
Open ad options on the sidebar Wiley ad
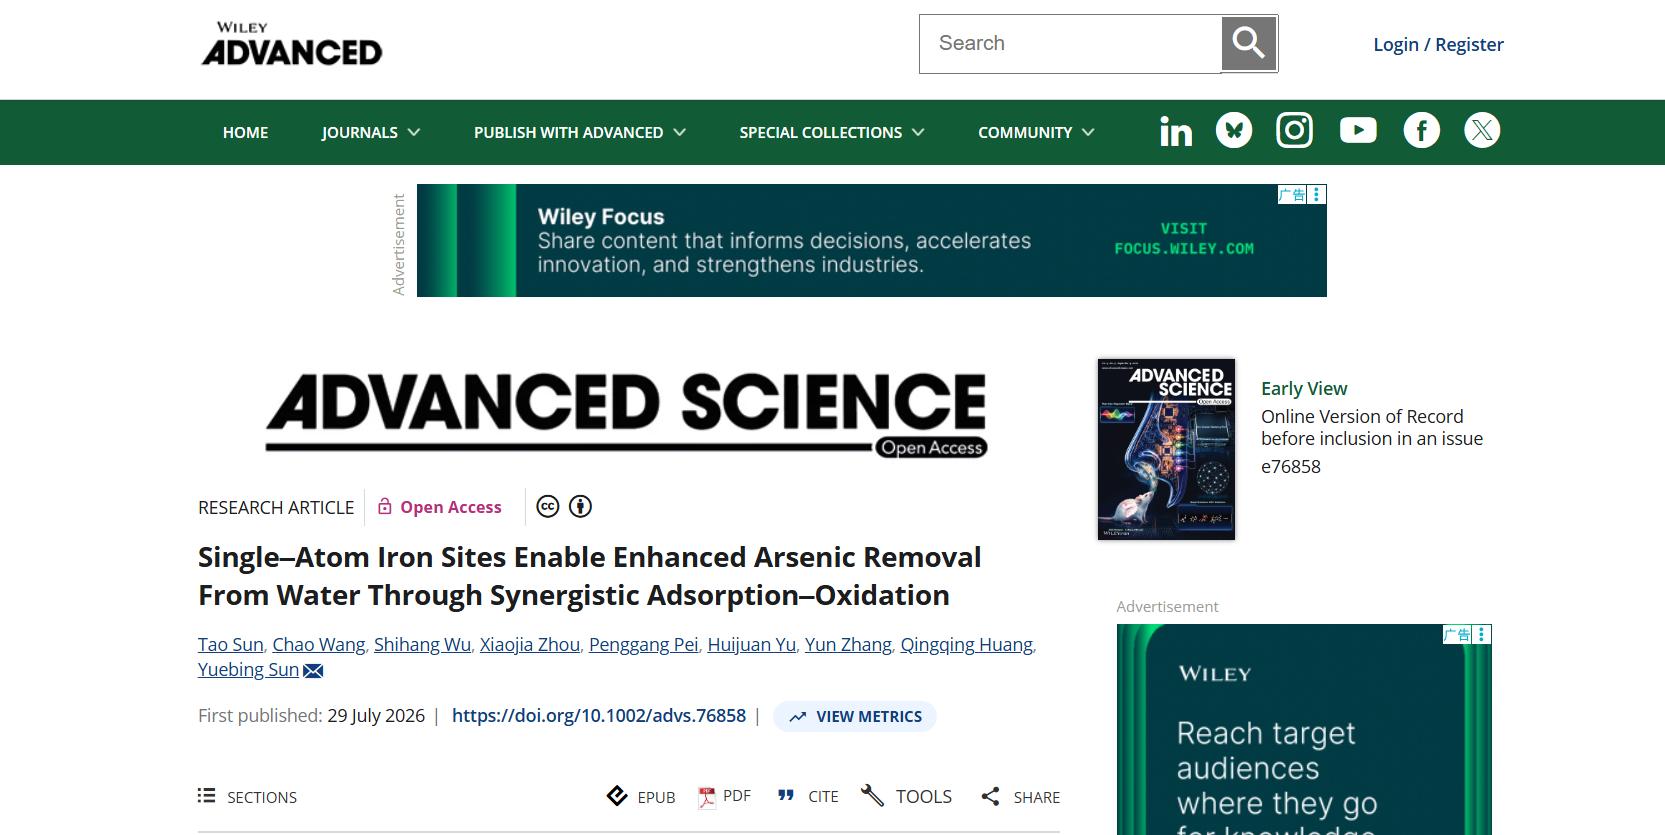point(1482,634)
